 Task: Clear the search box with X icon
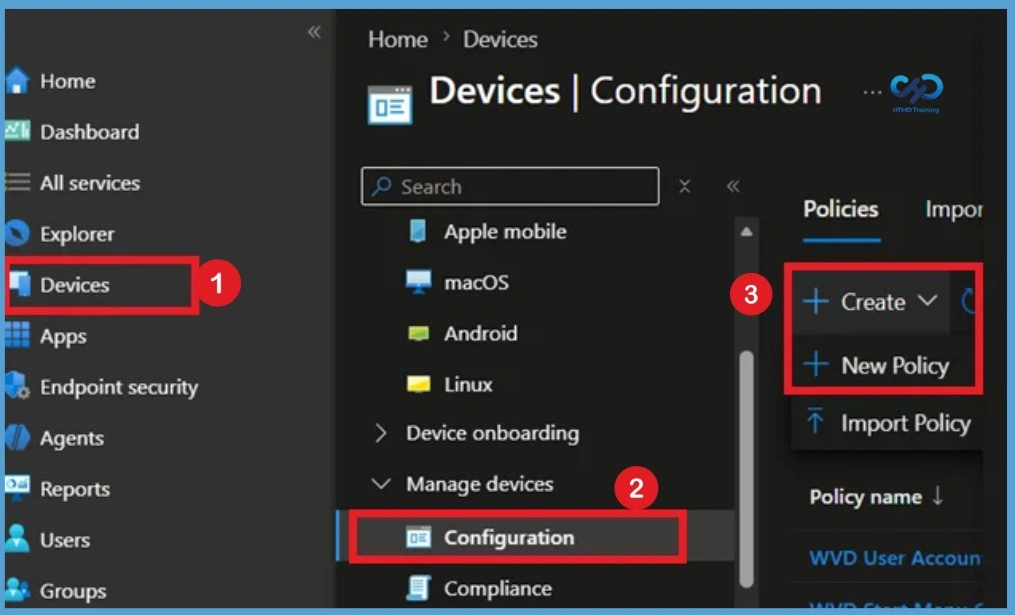click(684, 186)
